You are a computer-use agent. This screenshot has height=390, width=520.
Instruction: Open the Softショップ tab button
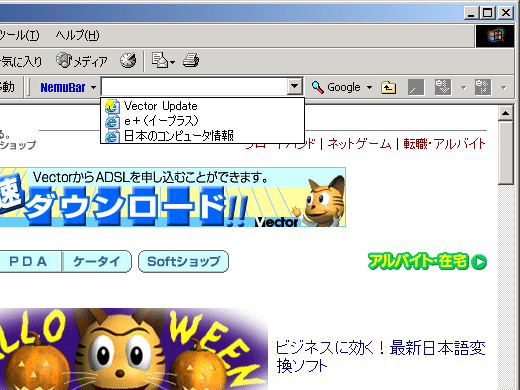click(x=183, y=261)
